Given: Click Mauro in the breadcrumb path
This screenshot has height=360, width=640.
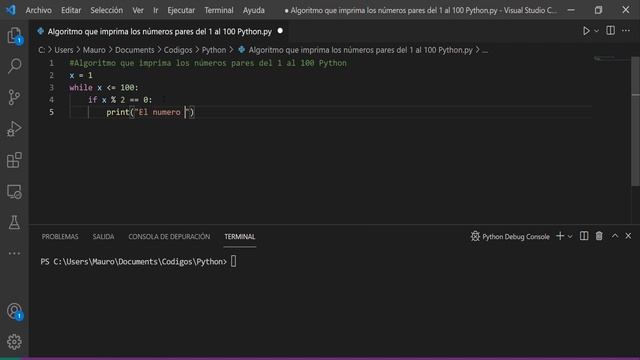Looking at the screenshot, I should (94, 50).
